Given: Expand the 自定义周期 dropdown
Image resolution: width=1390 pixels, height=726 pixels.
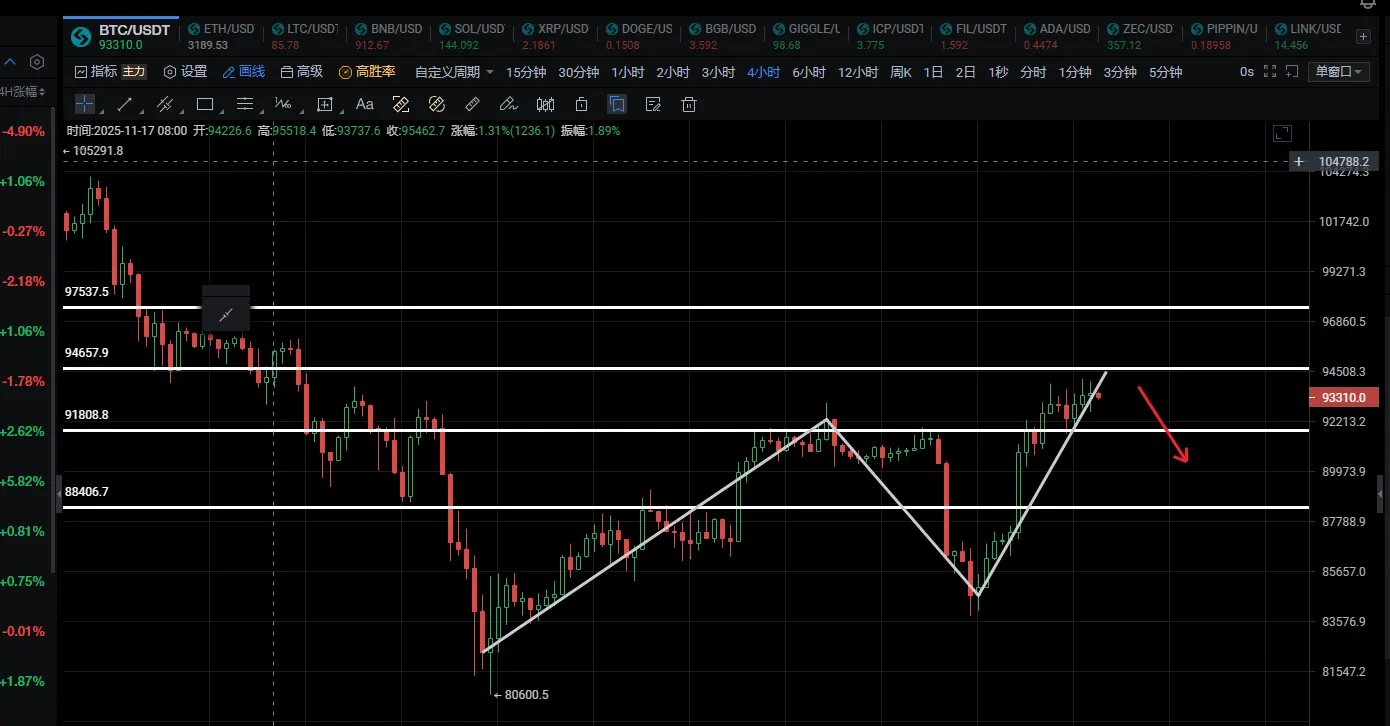Looking at the screenshot, I should pos(455,72).
